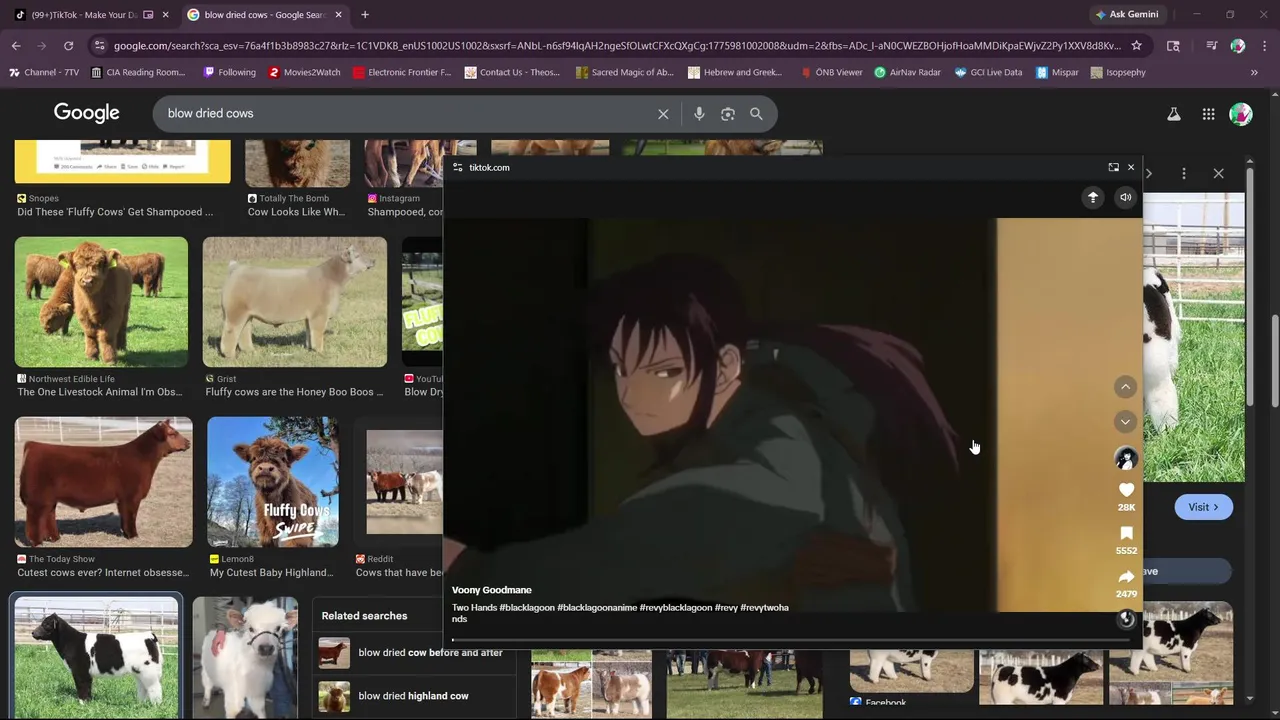This screenshot has height=720, width=1280.
Task: Click the browser address bar URL
Action: tap(617, 46)
